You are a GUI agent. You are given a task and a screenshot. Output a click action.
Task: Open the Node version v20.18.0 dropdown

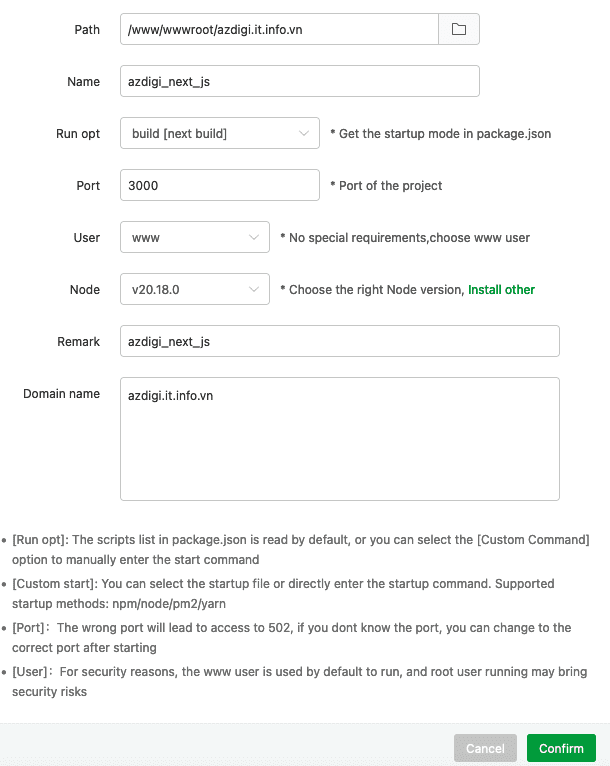point(194,289)
